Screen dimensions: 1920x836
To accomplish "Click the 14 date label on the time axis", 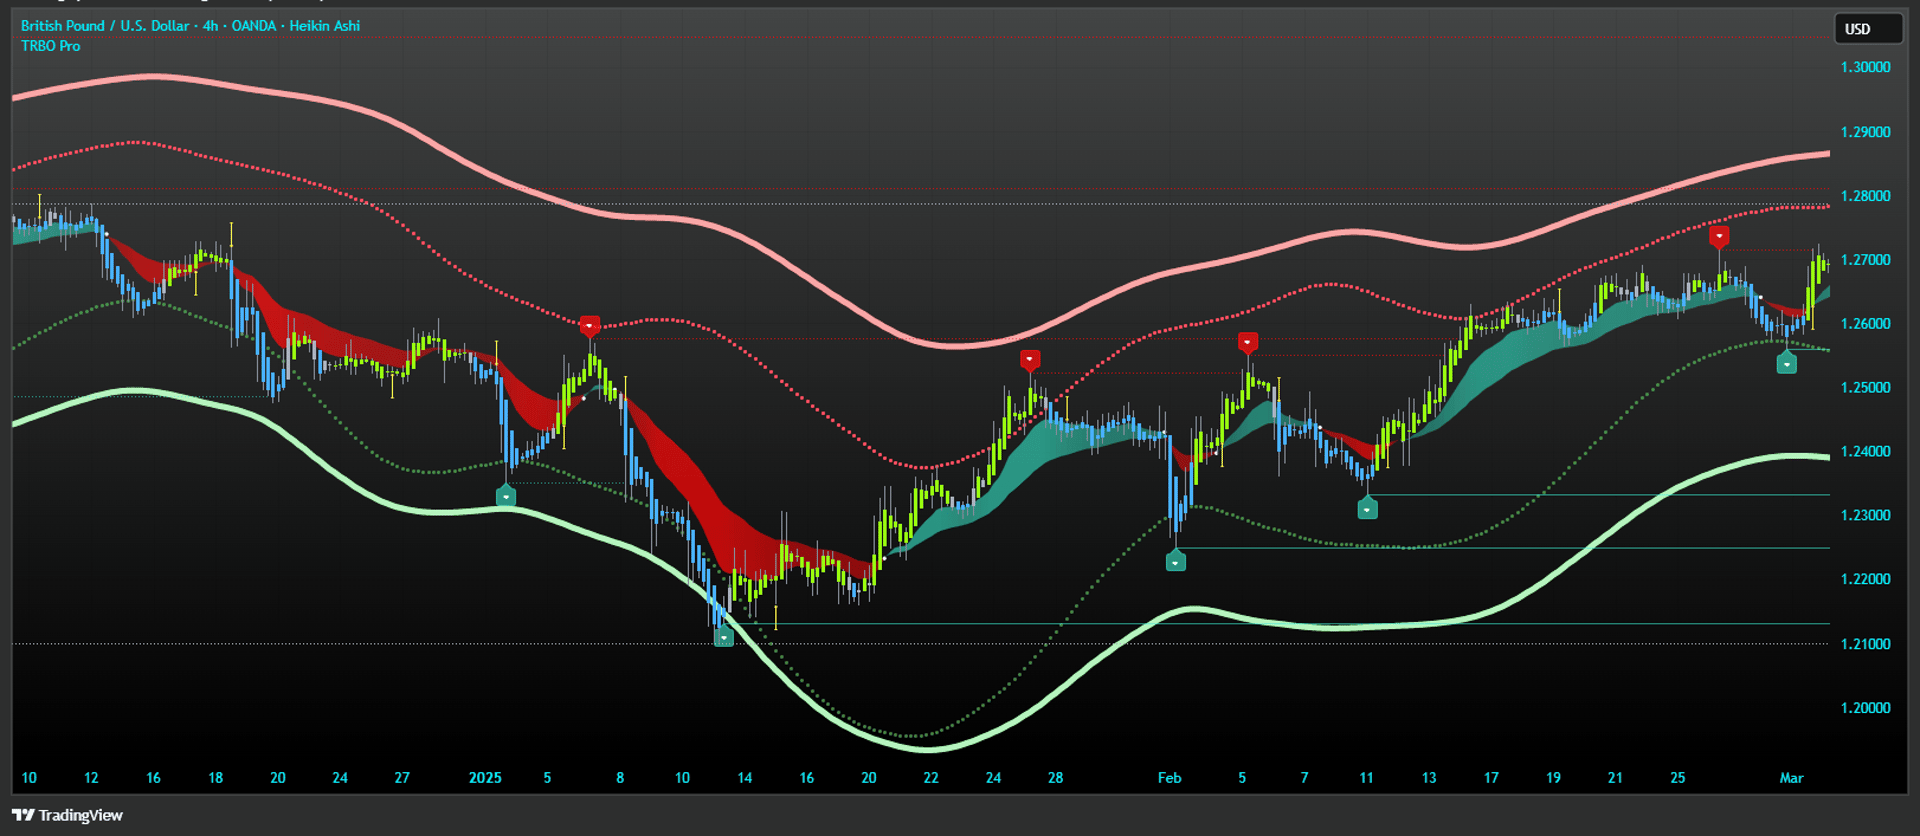I will (744, 778).
